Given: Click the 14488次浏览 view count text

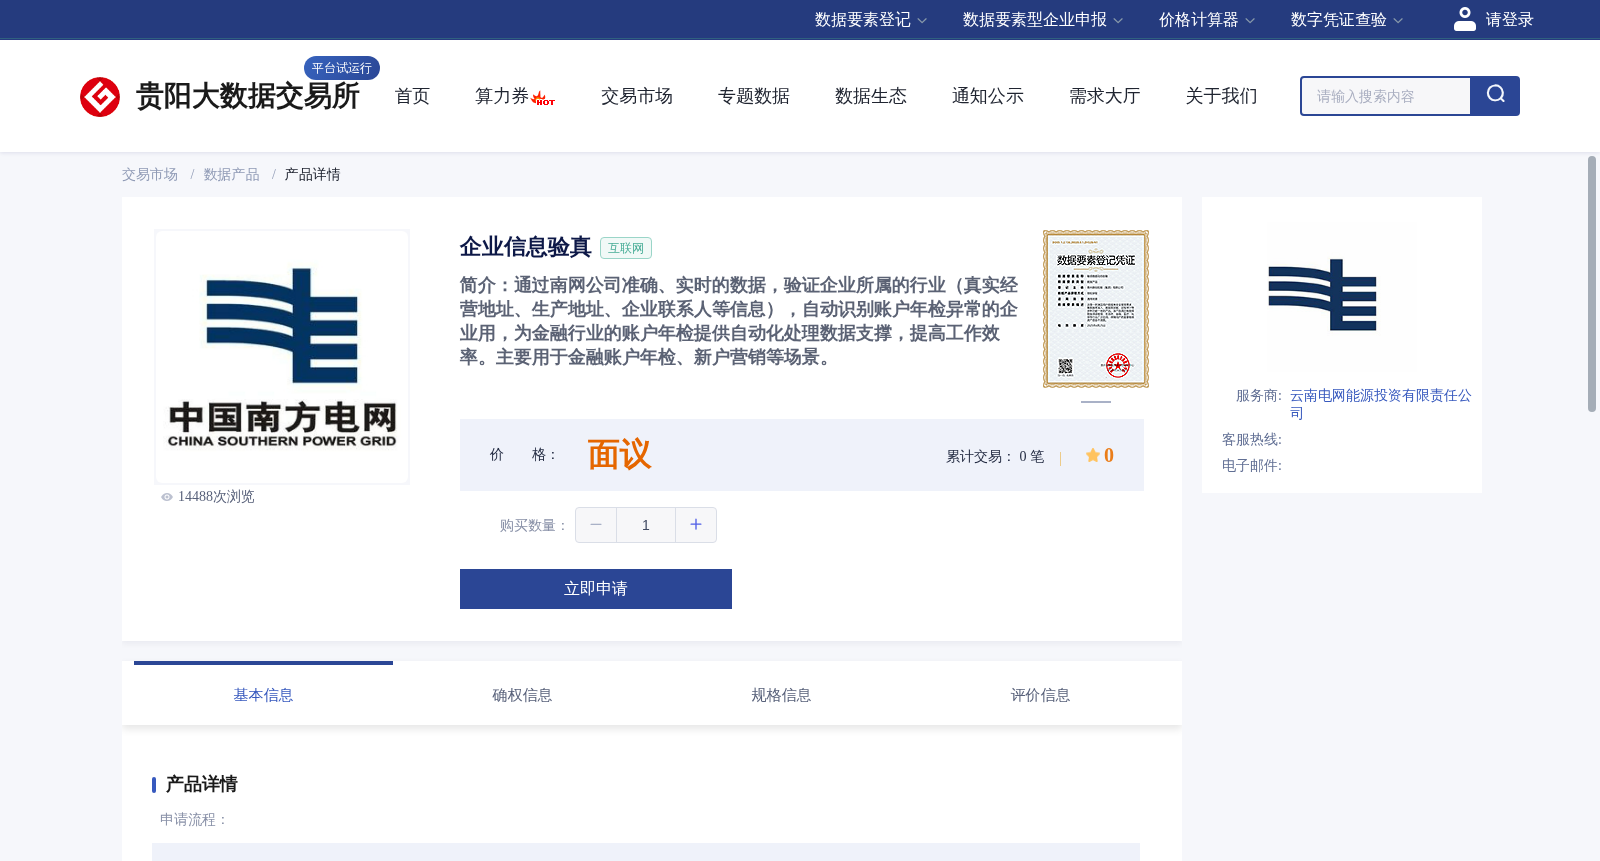Looking at the screenshot, I should coord(216,497).
